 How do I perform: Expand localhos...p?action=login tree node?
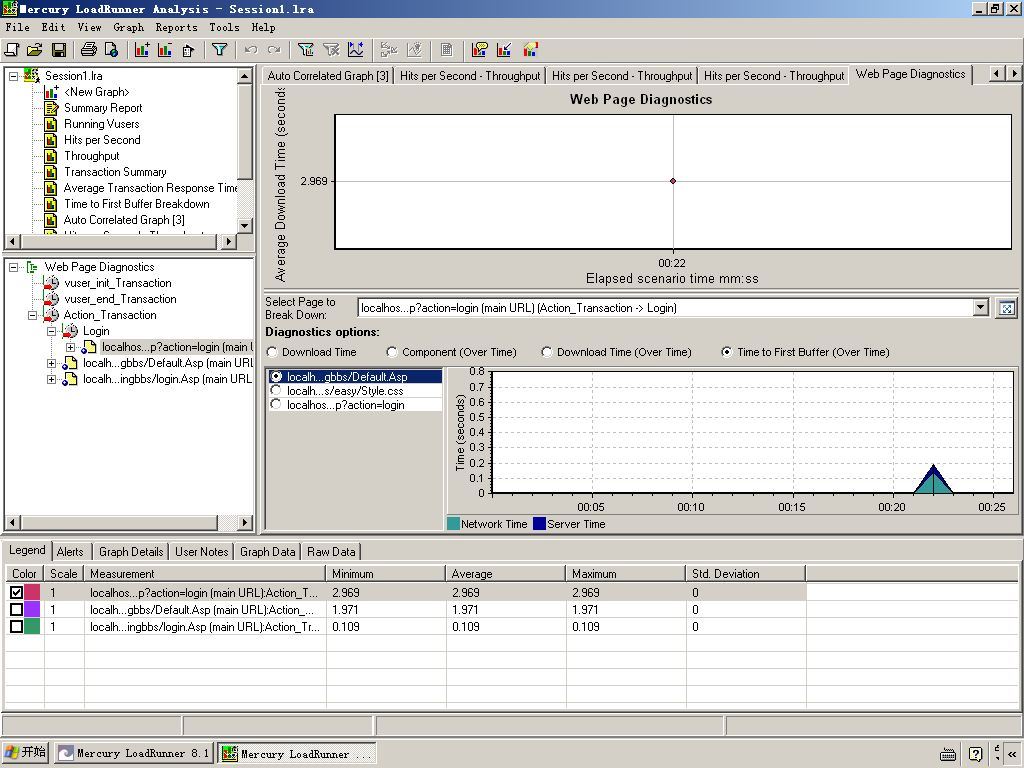71,347
